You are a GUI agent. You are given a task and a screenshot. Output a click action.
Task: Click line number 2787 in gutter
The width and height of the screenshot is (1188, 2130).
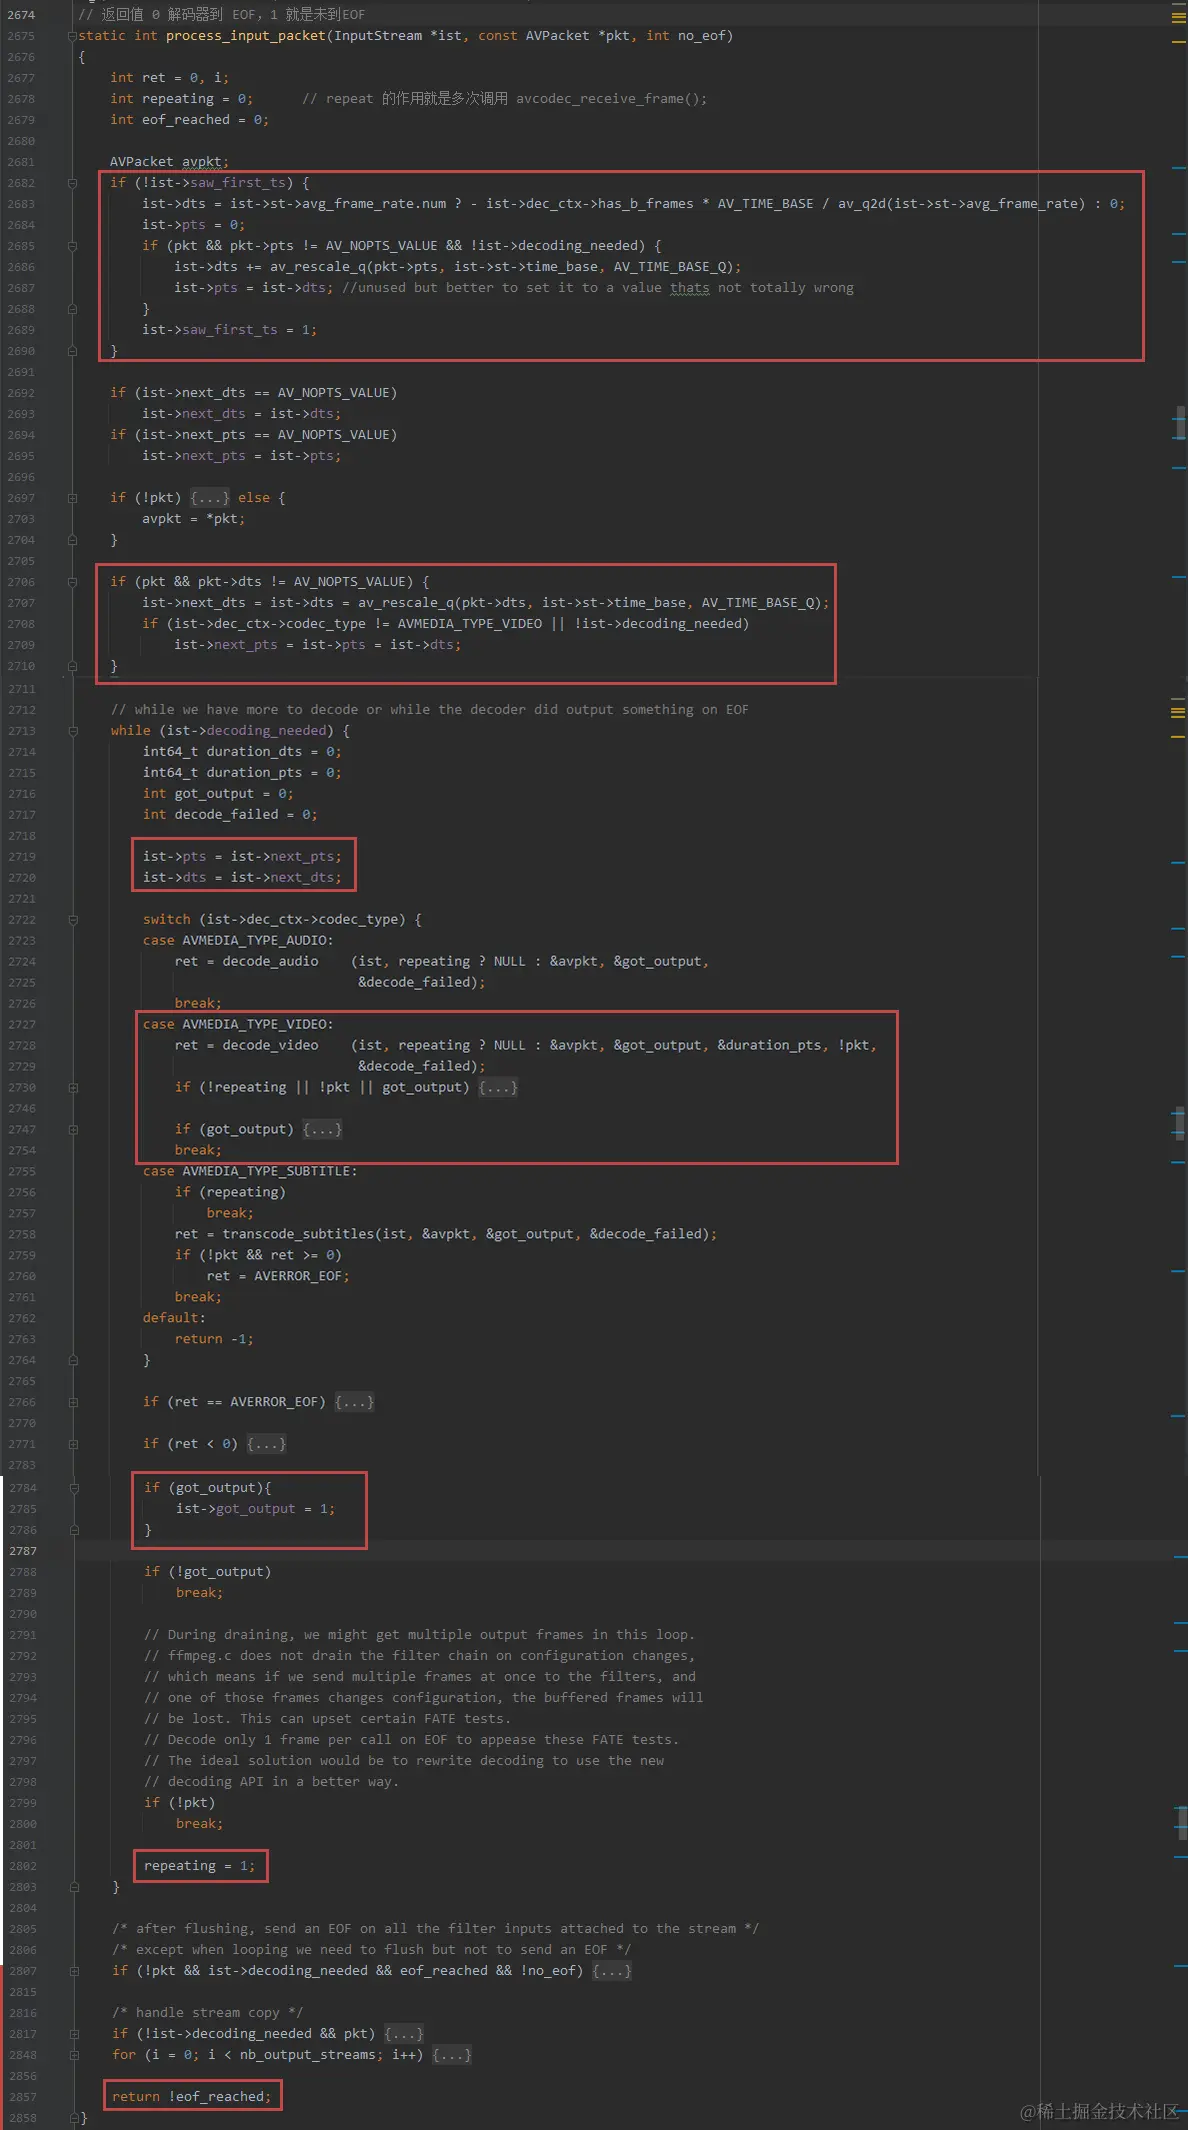[x=23, y=1551]
